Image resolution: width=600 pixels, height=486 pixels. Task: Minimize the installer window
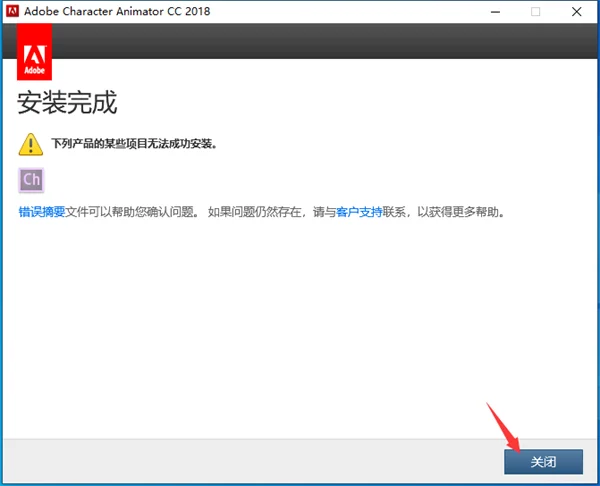tap(496, 12)
